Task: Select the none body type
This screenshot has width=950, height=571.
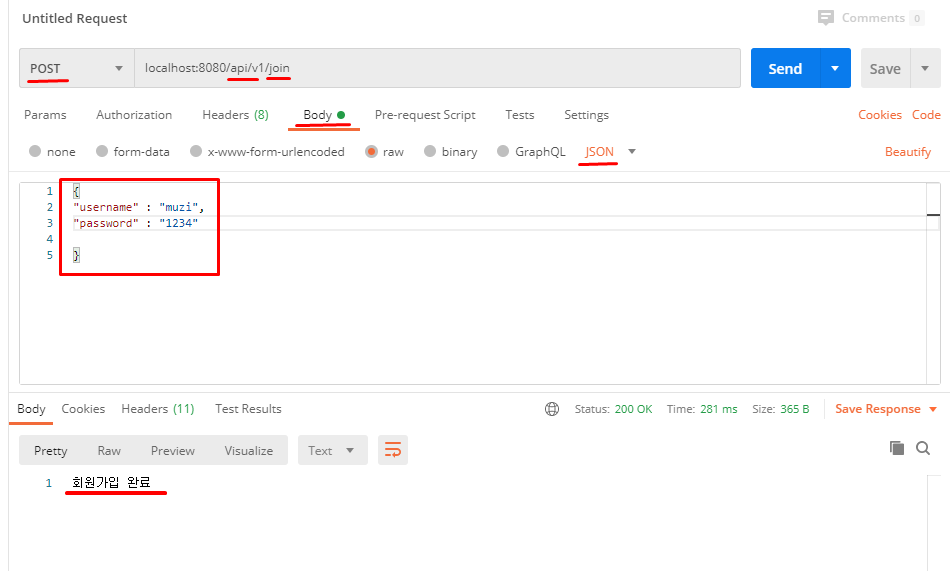Action: pyautogui.click(x=35, y=151)
